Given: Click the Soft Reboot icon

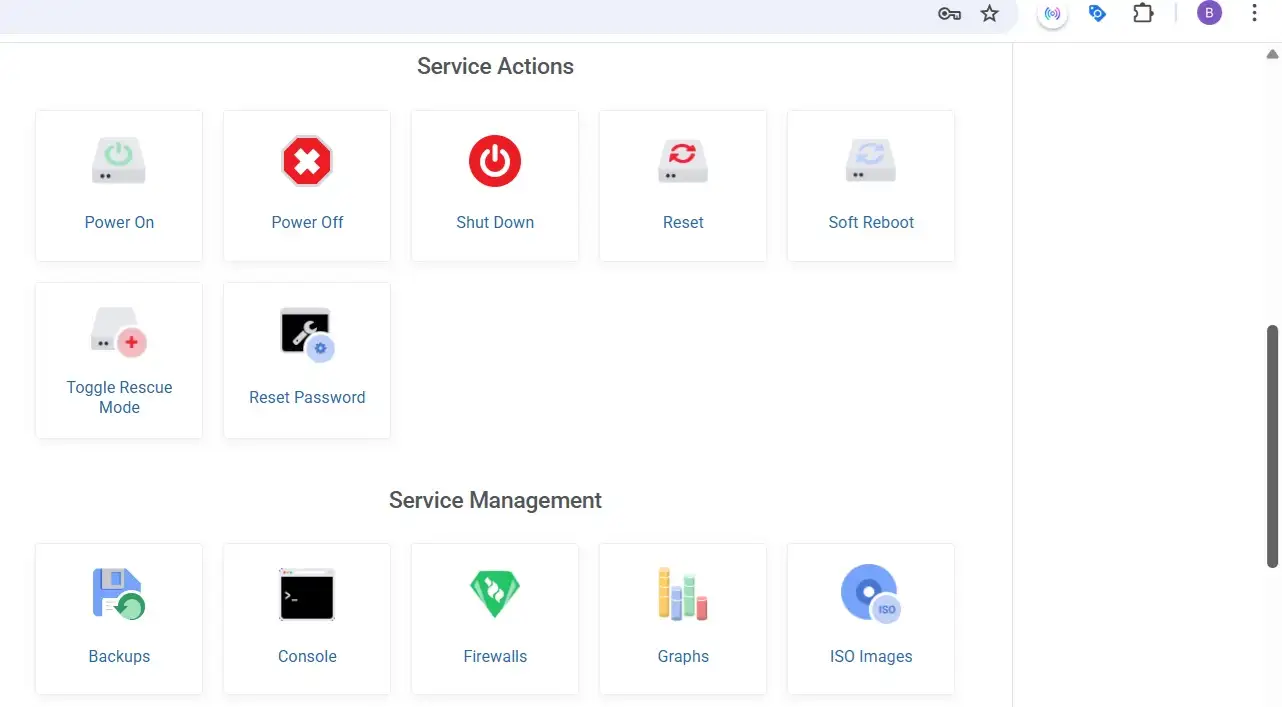Looking at the screenshot, I should [x=871, y=161].
